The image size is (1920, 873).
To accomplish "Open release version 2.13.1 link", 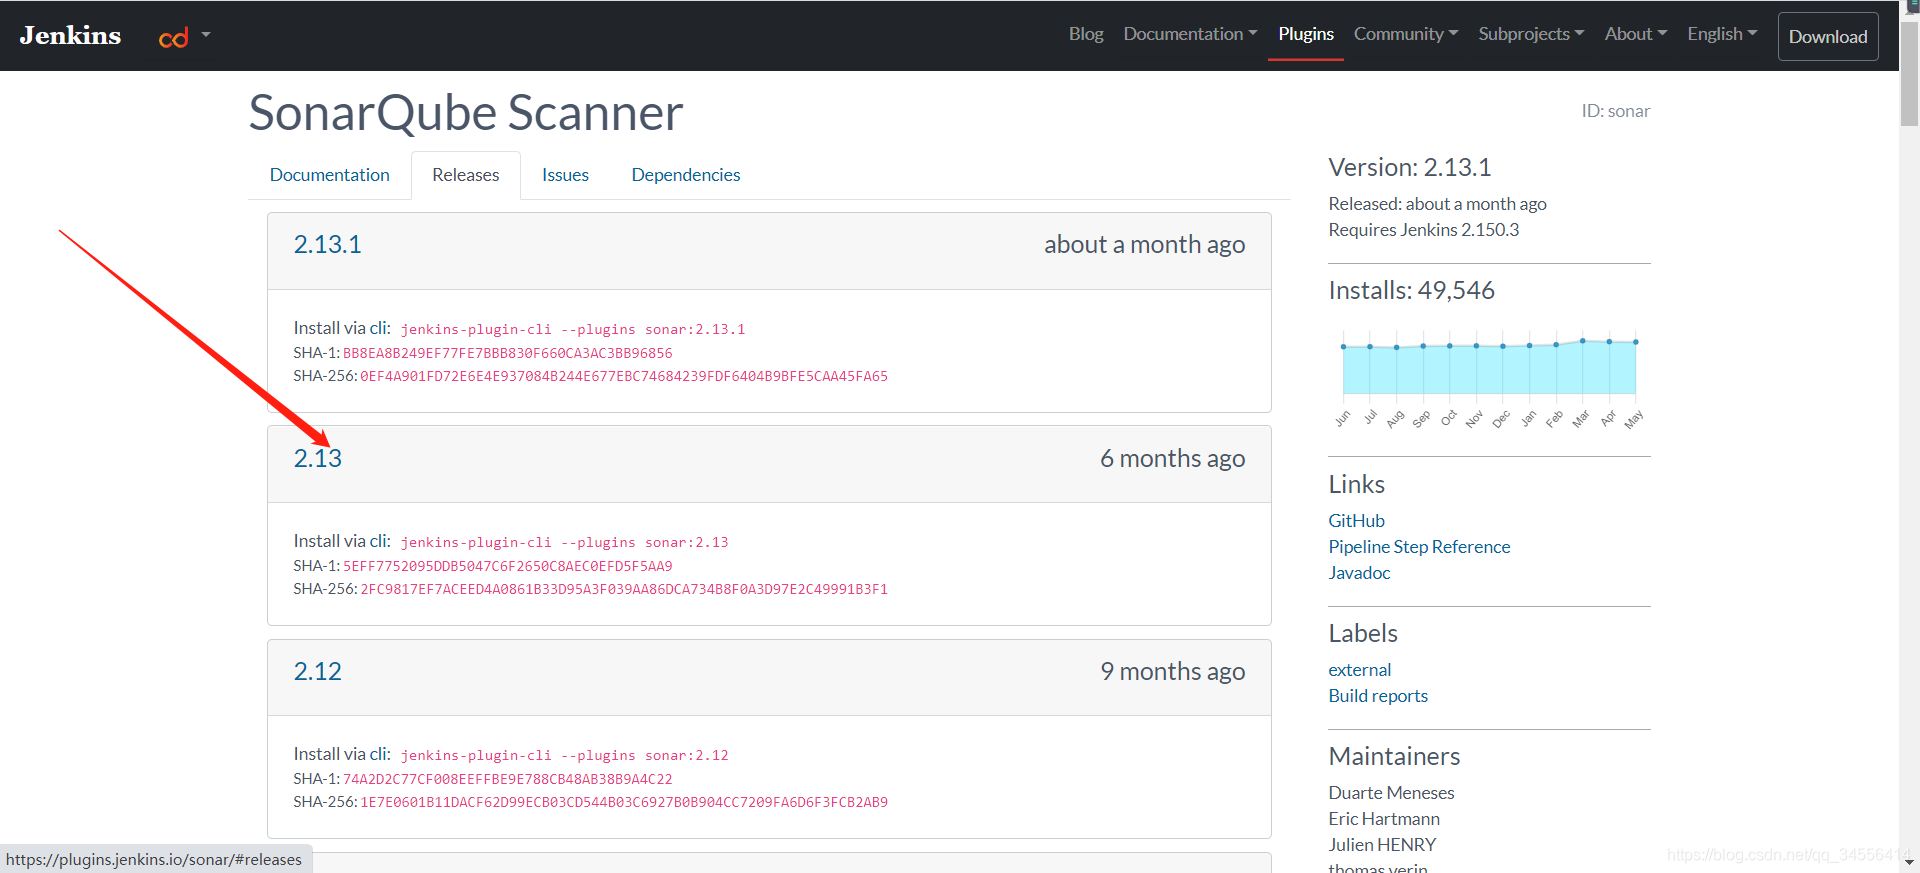I will 327,245.
